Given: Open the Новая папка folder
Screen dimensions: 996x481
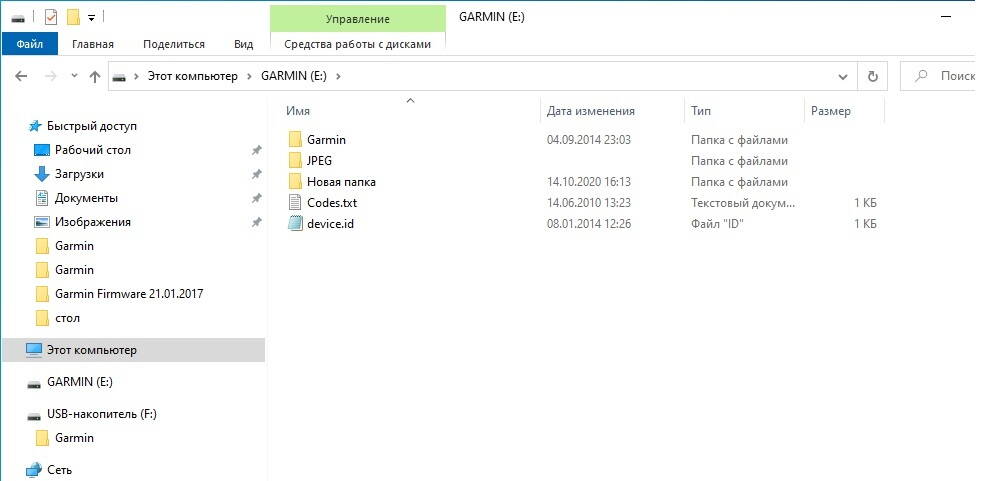Looking at the screenshot, I should (340, 182).
